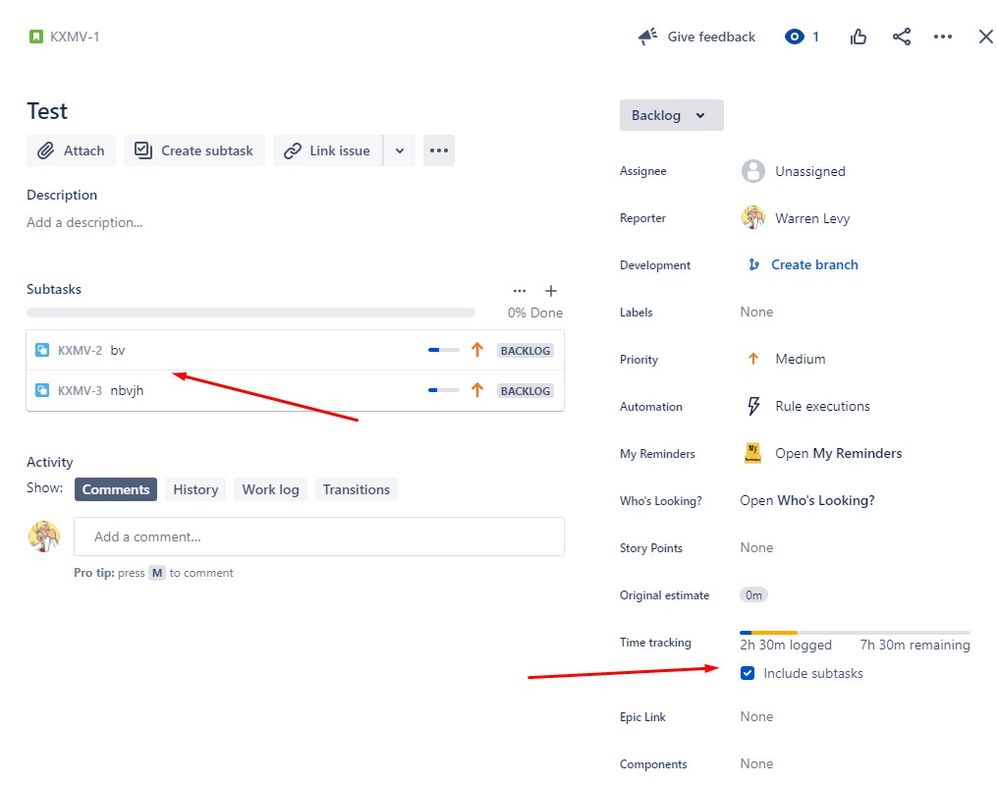
Task: Click the thumbs-up vote icon
Action: tap(858, 37)
